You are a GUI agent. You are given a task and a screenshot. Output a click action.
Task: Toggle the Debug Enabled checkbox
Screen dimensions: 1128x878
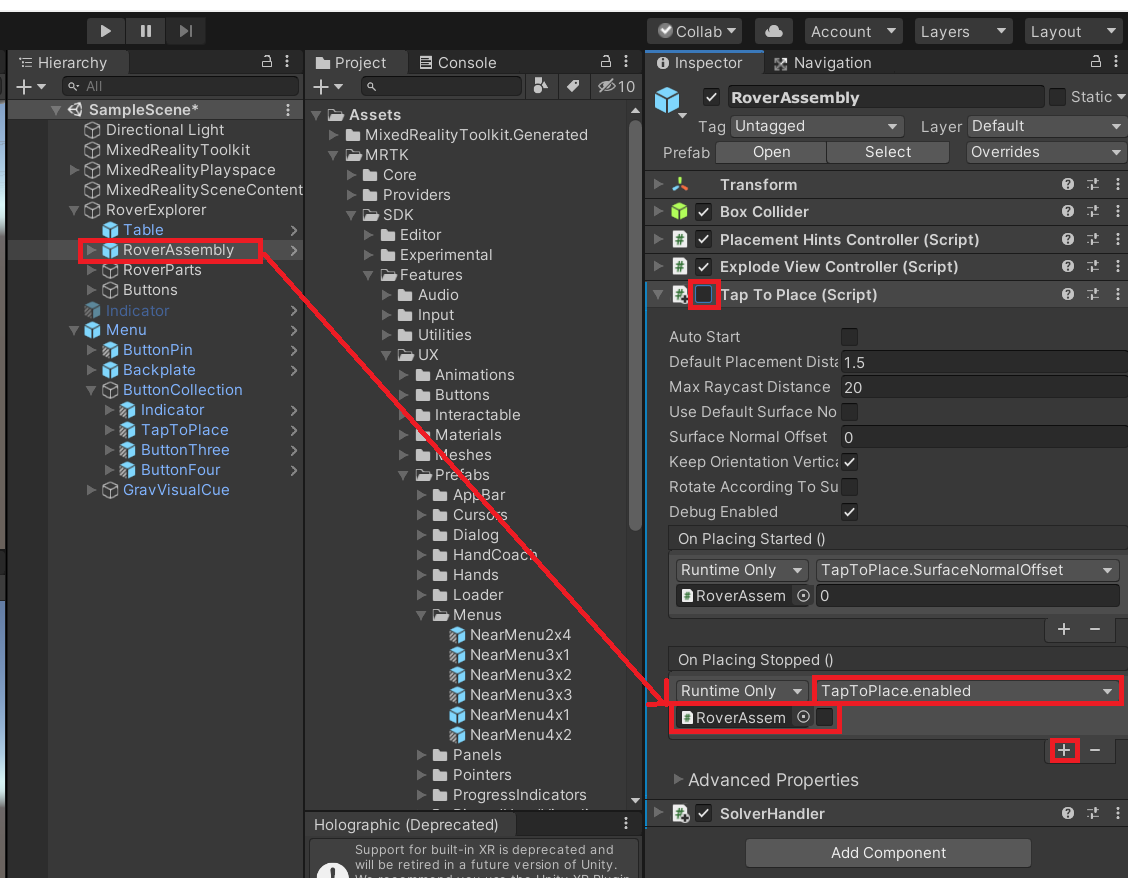(849, 512)
